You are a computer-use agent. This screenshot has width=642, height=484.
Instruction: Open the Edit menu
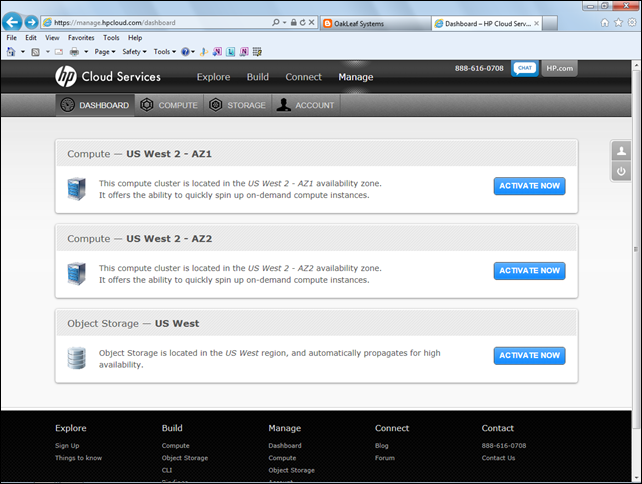click(x=31, y=38)
